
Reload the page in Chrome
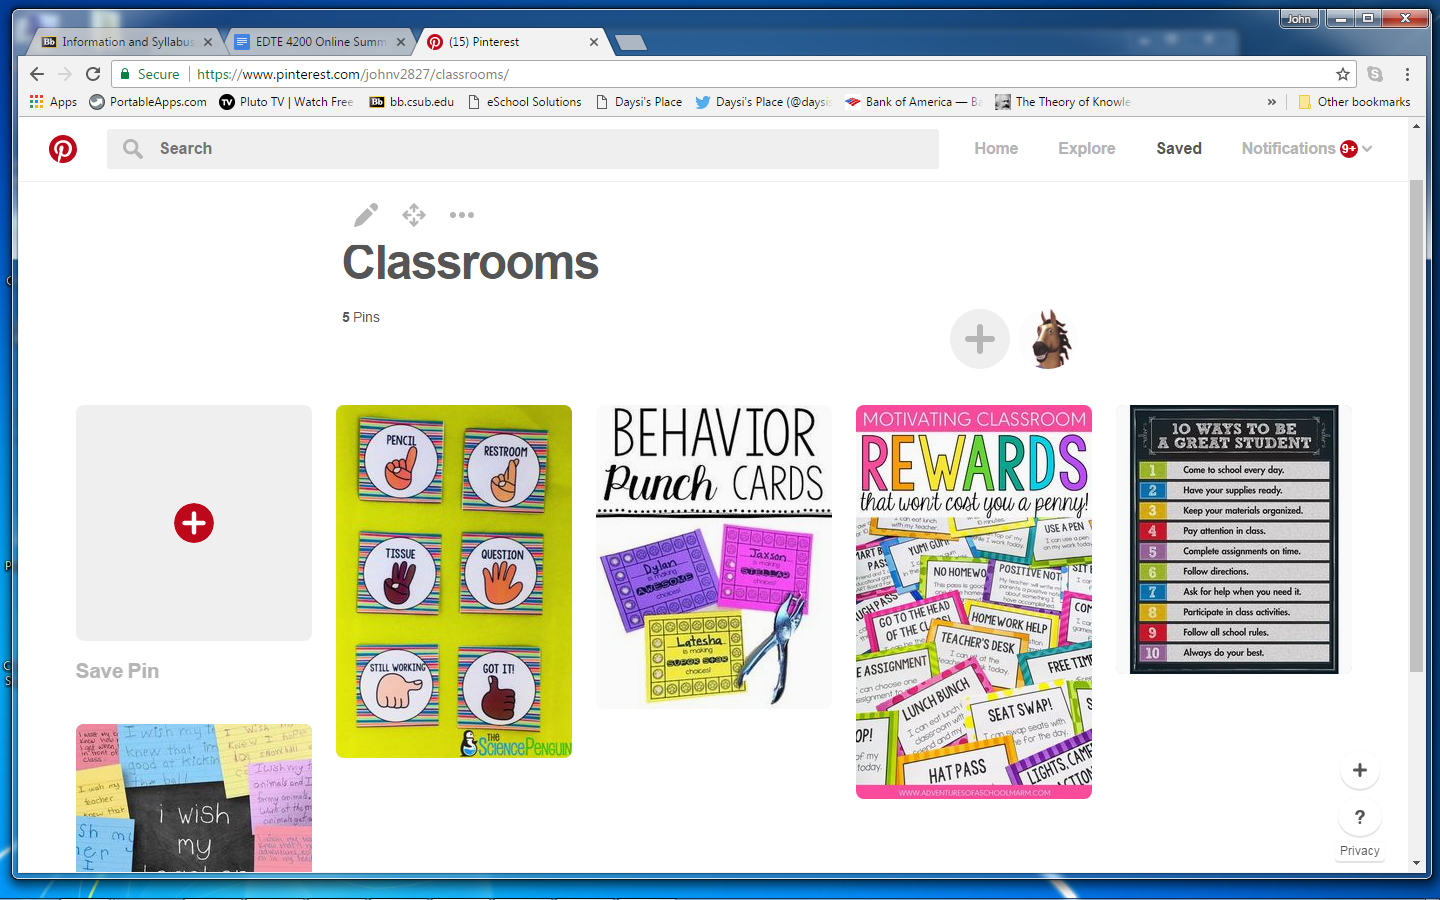click(x=93, y=74)
